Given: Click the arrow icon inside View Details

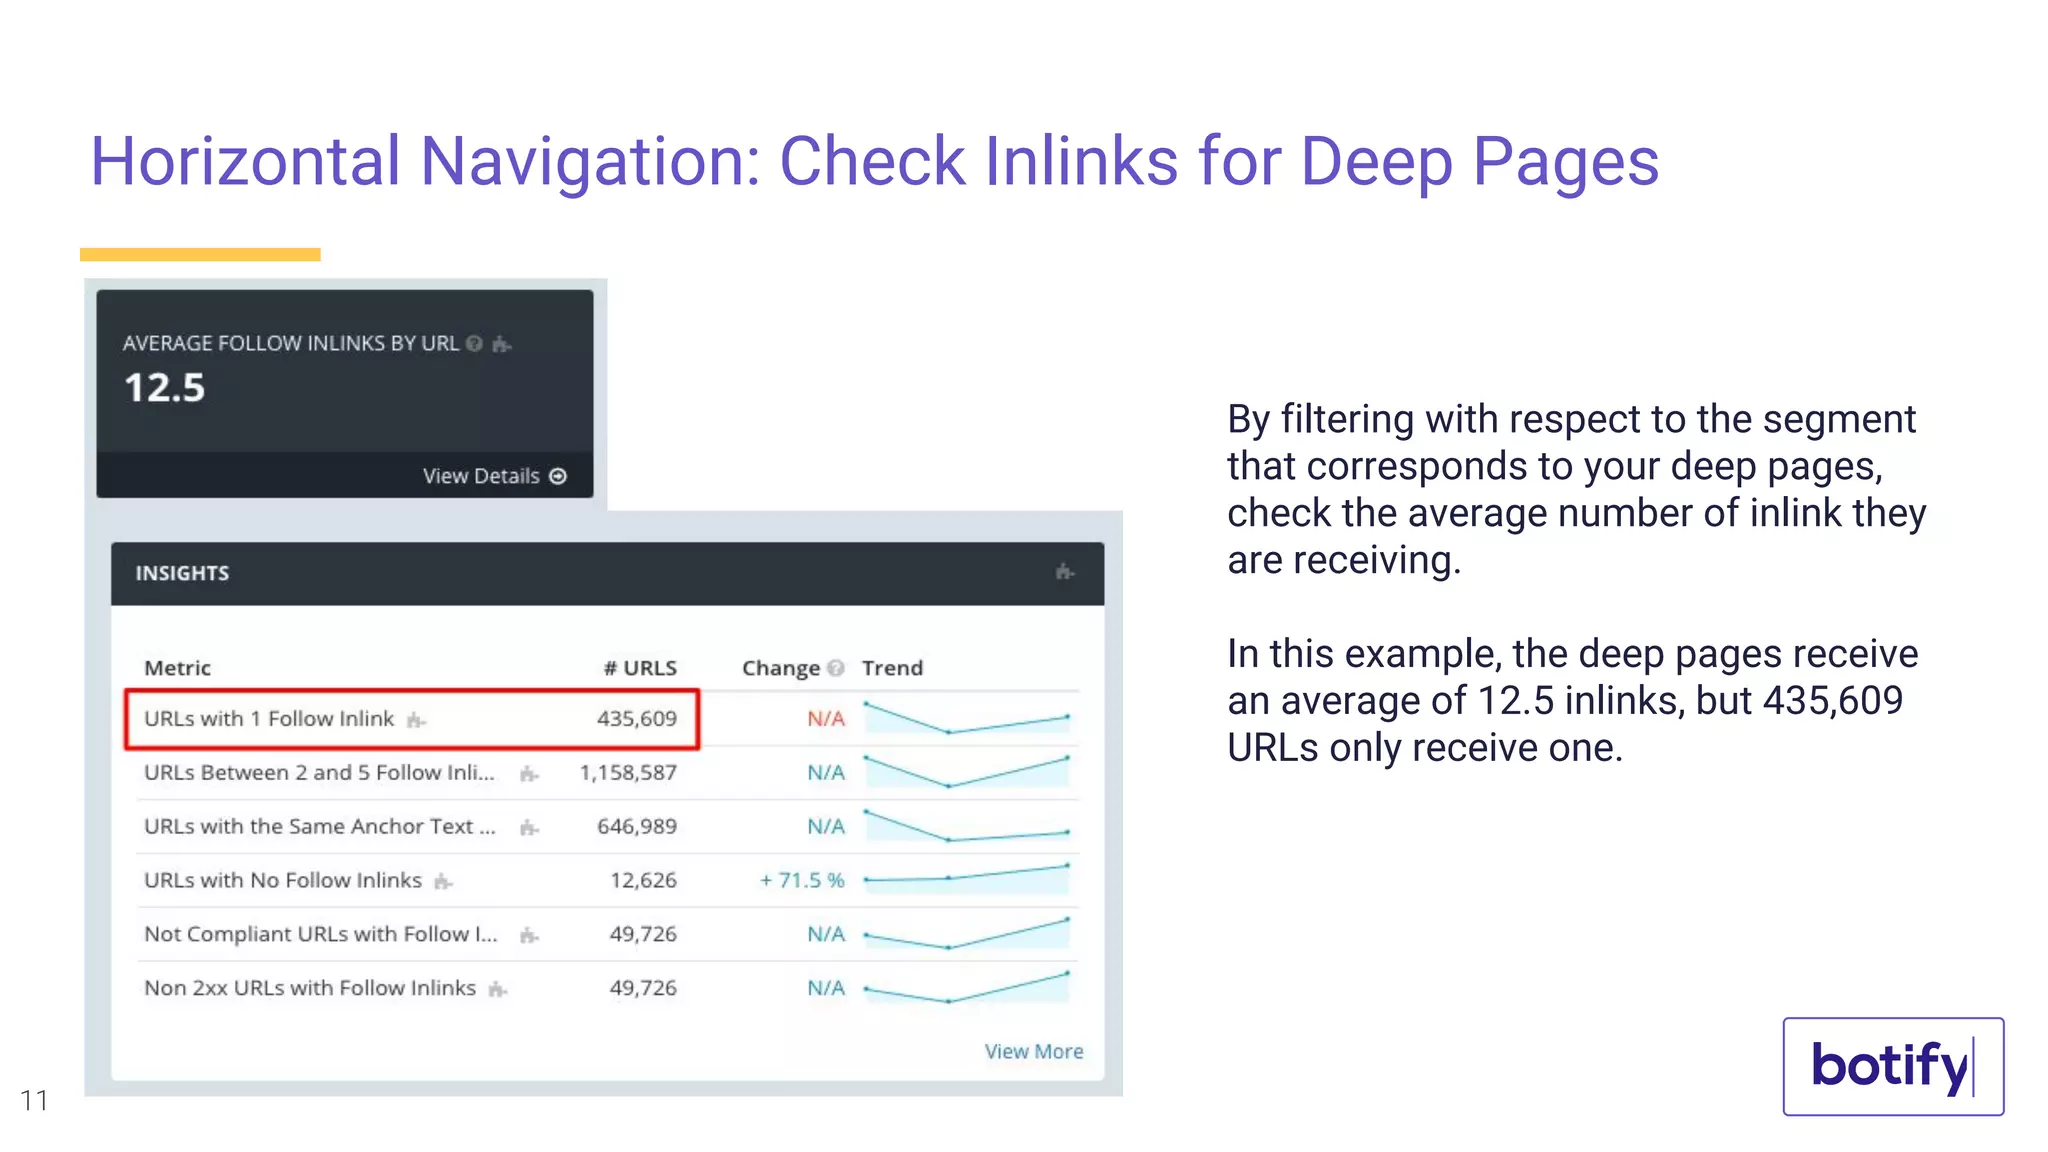Looking at the screenshot, I should point(558,476).
